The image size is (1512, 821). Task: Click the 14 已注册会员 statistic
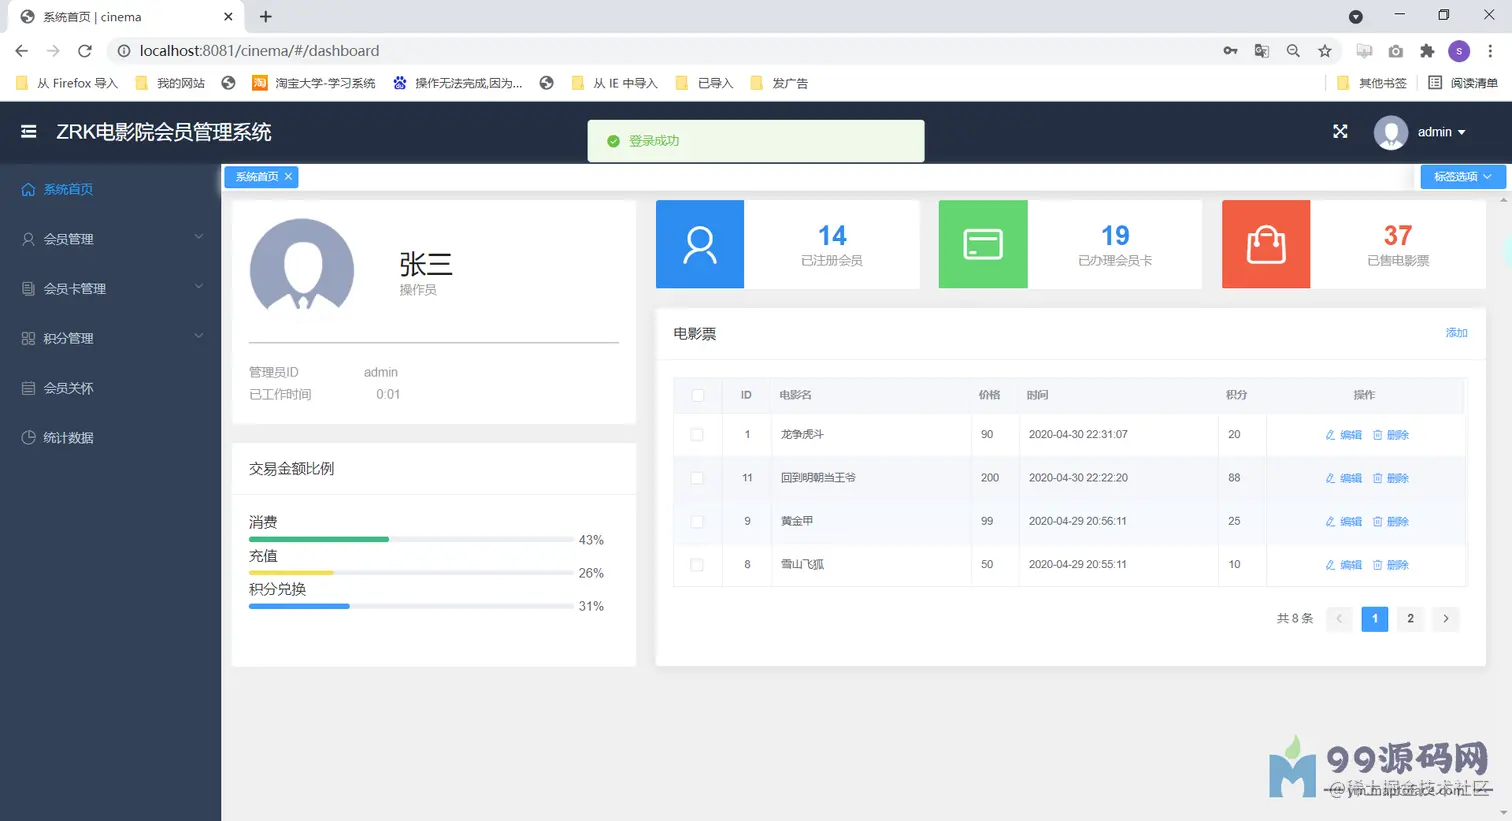832,245
